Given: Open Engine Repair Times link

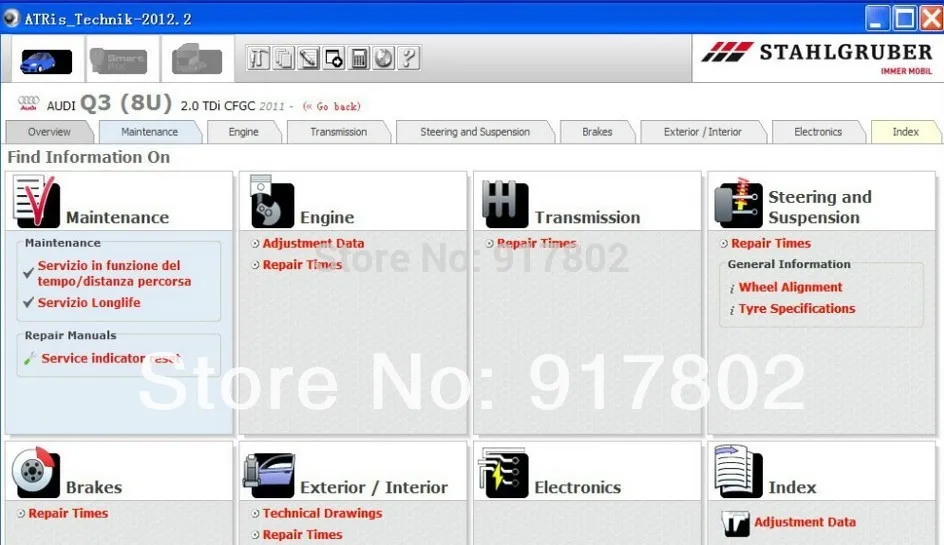Looking at the screenshot, I should point(302,265).
